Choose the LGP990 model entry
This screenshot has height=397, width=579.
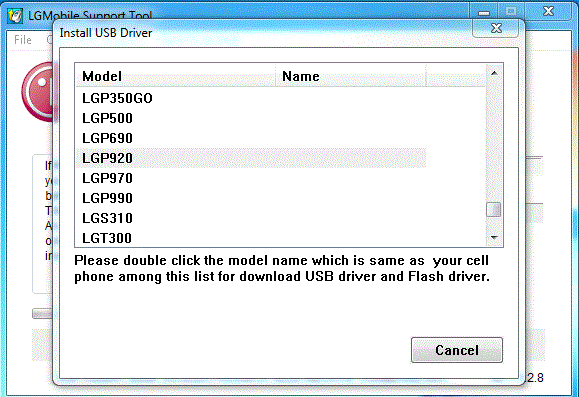point(251,198)
